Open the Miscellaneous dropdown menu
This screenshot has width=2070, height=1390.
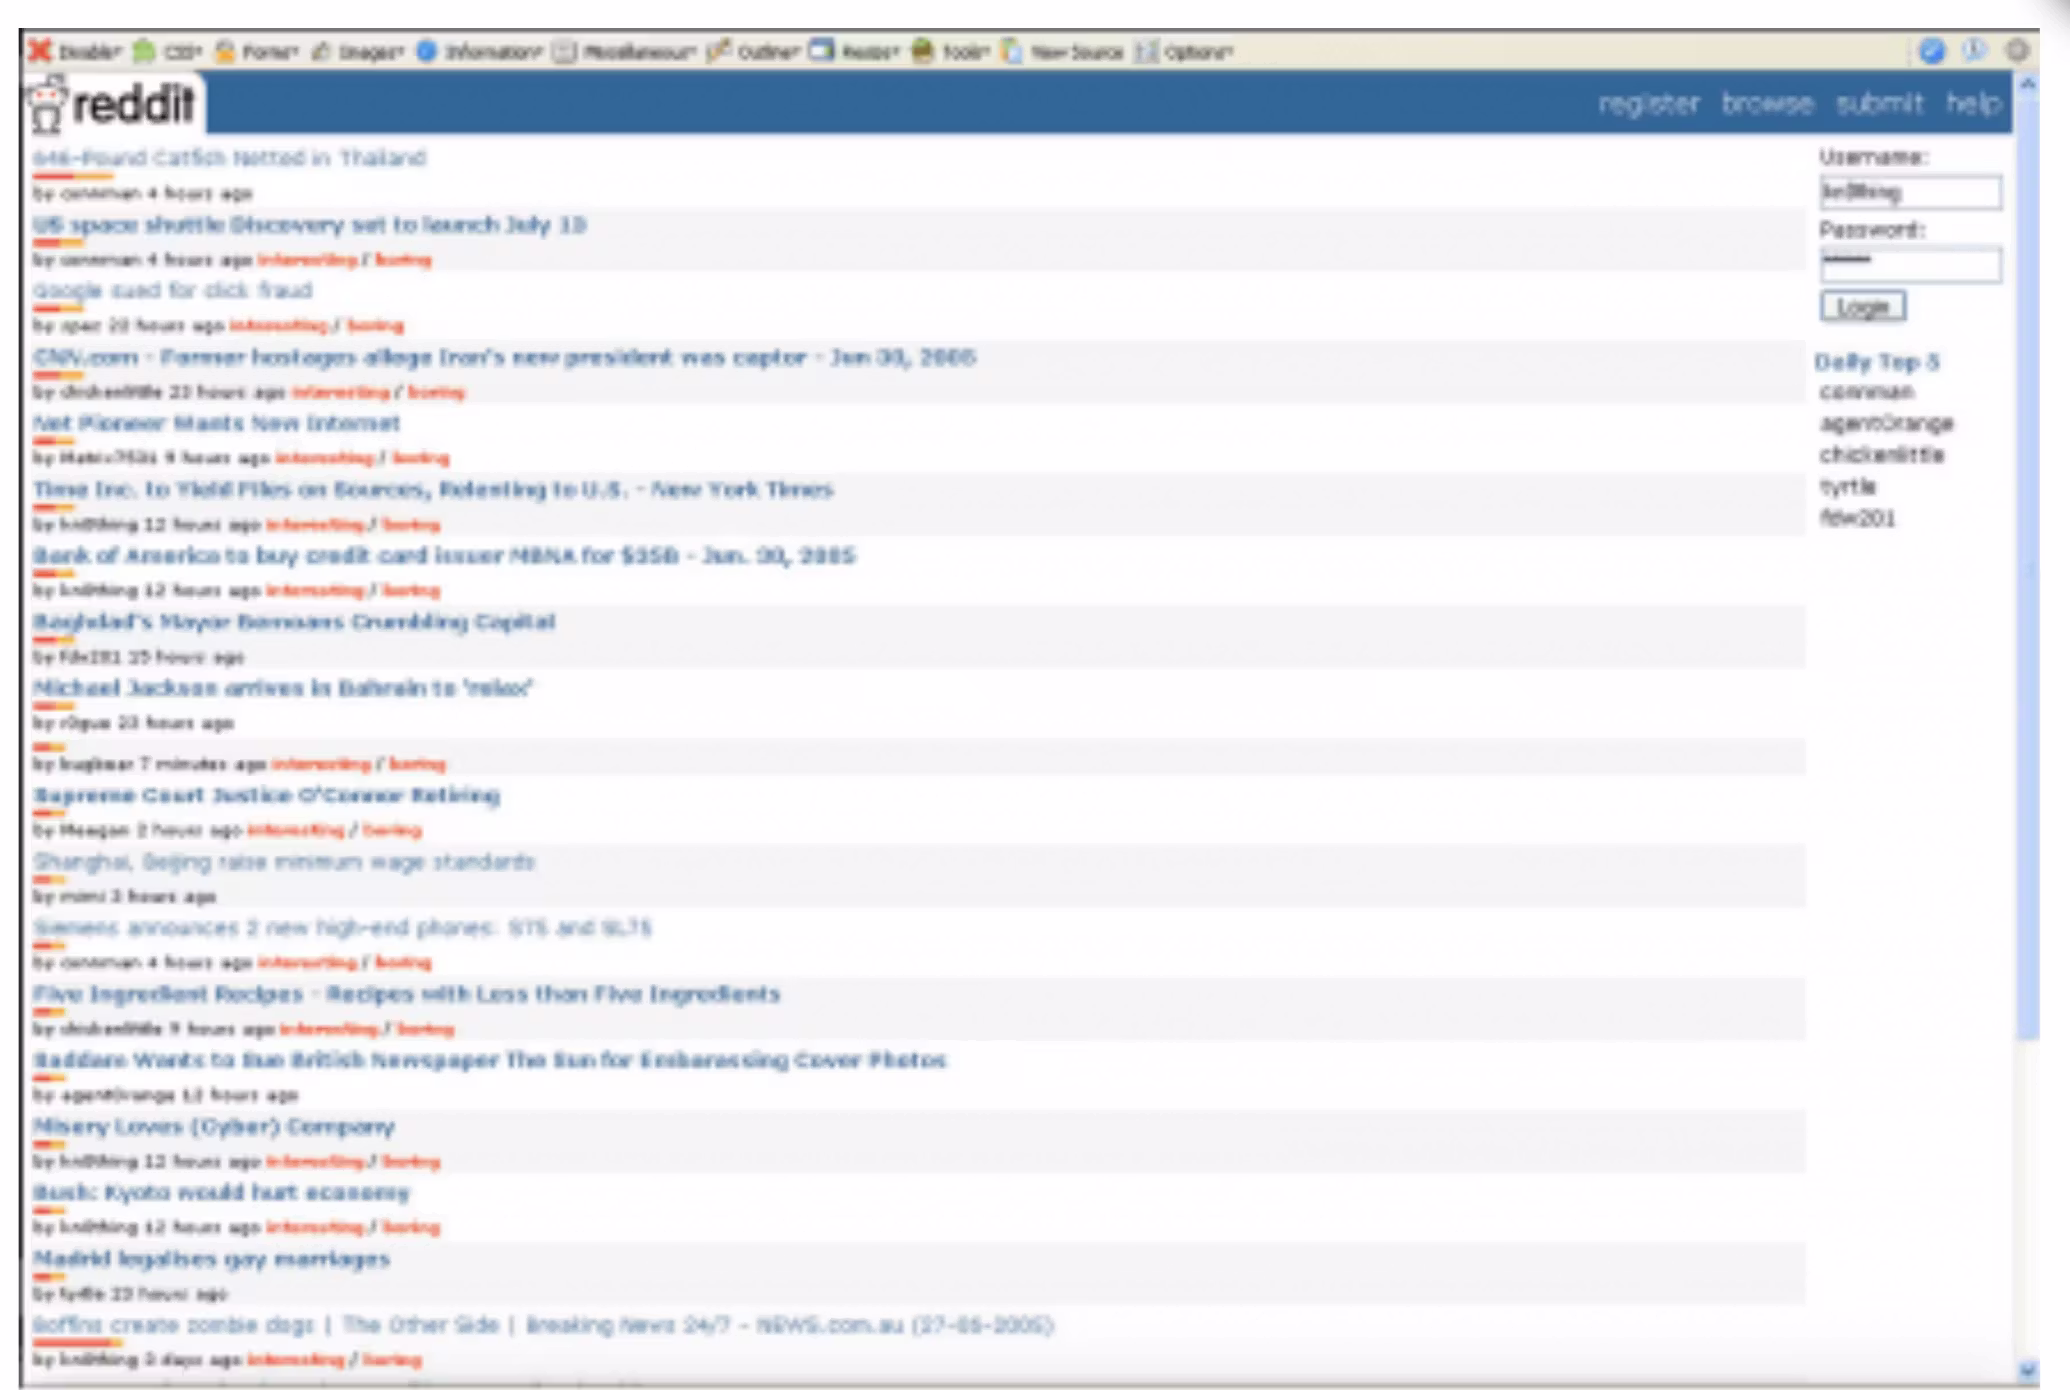(565, 51)
